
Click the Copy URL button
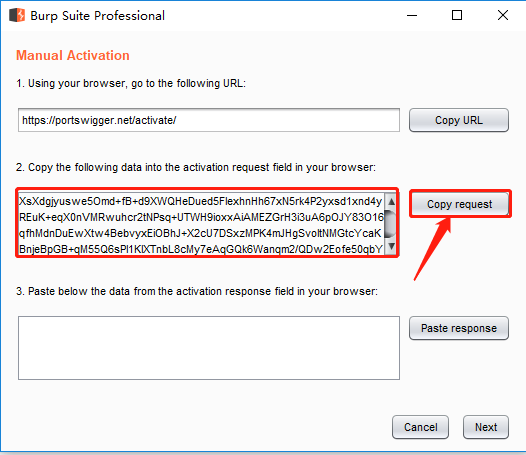point(459,120)
